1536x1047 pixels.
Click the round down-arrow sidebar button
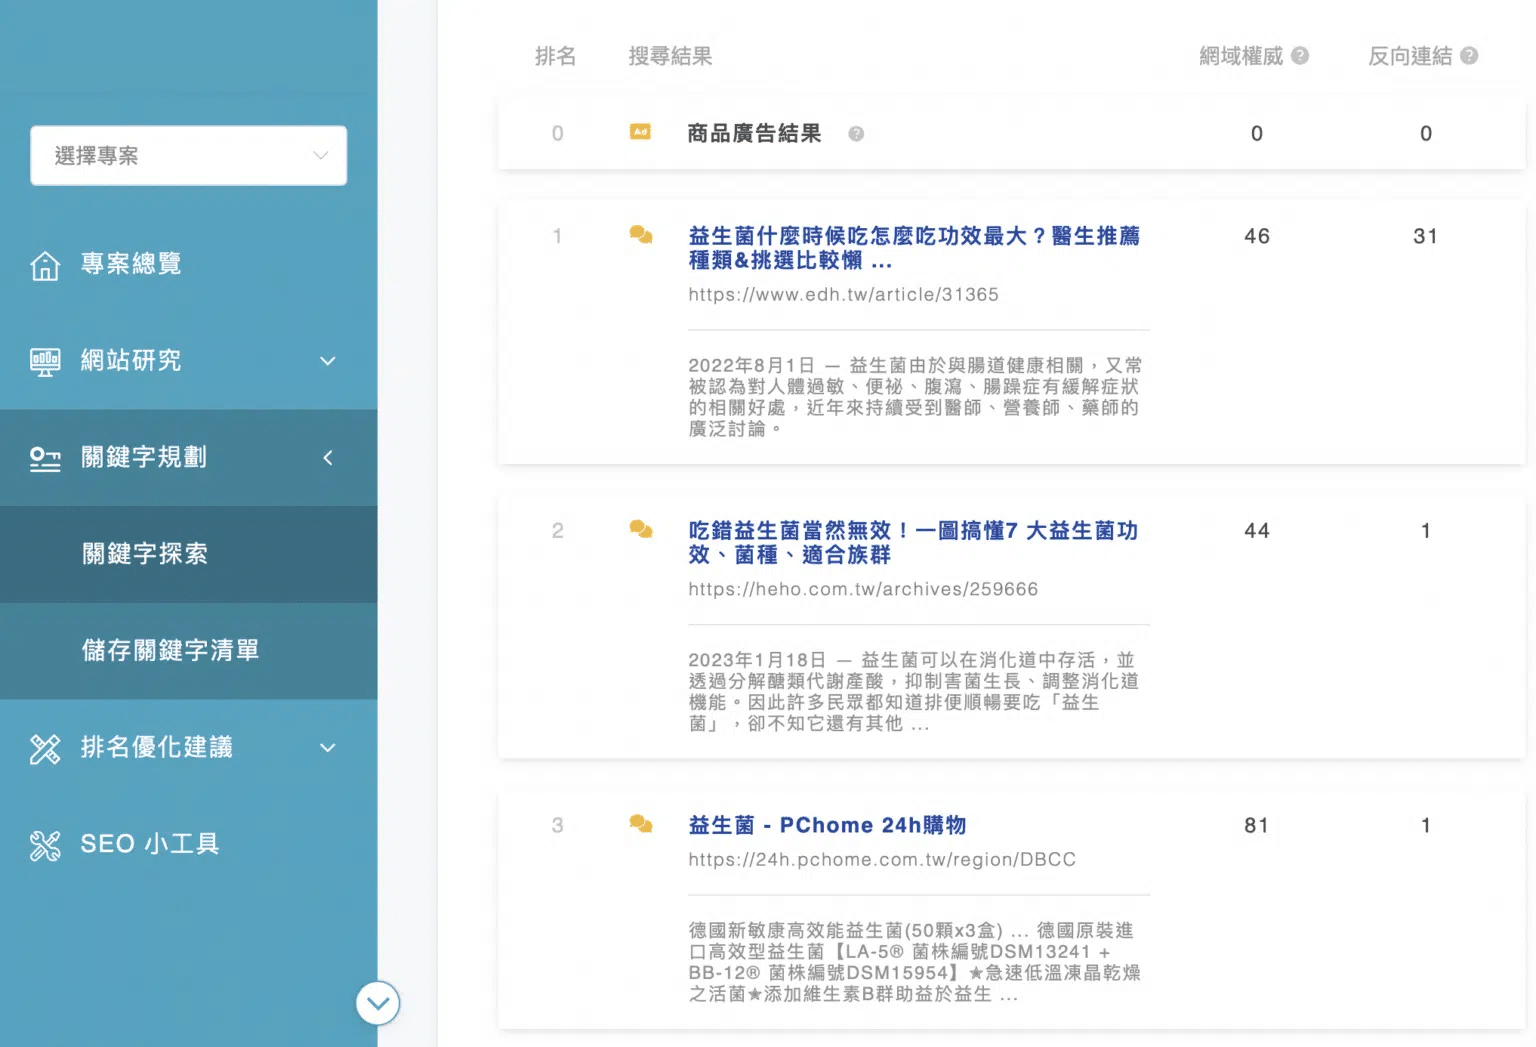[378, 1003]
